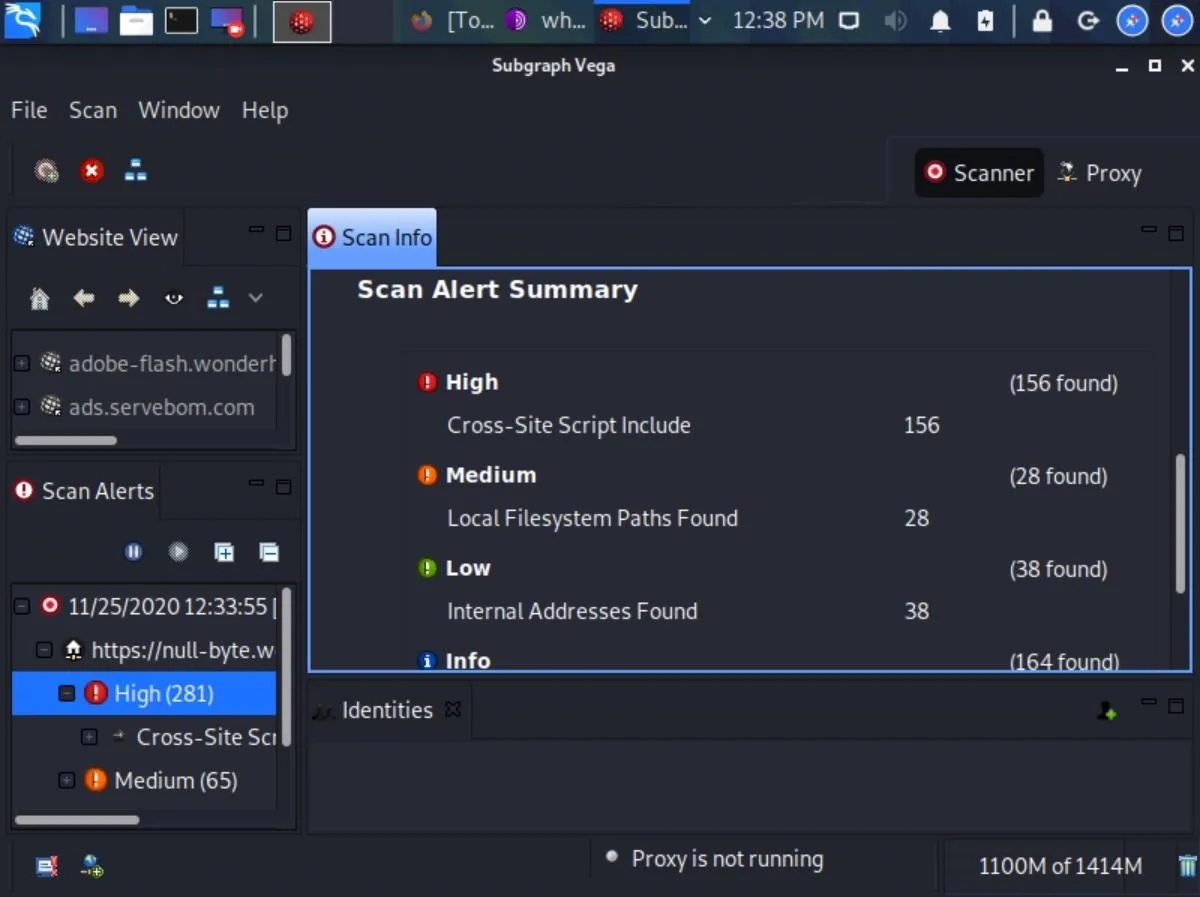Pause the scan in Scan Alerts

pos(134,552)
